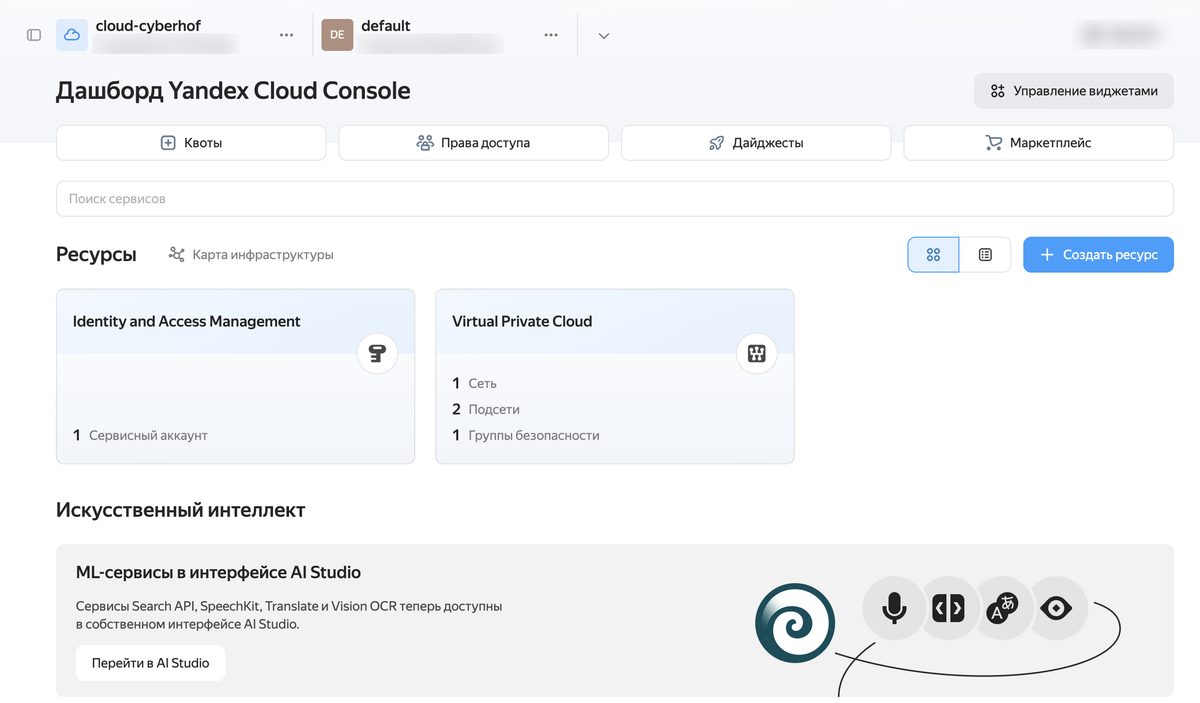Click the IAM key-stamp icon
This screenshot has height=703, width=1200.
[x=377, y=353]
